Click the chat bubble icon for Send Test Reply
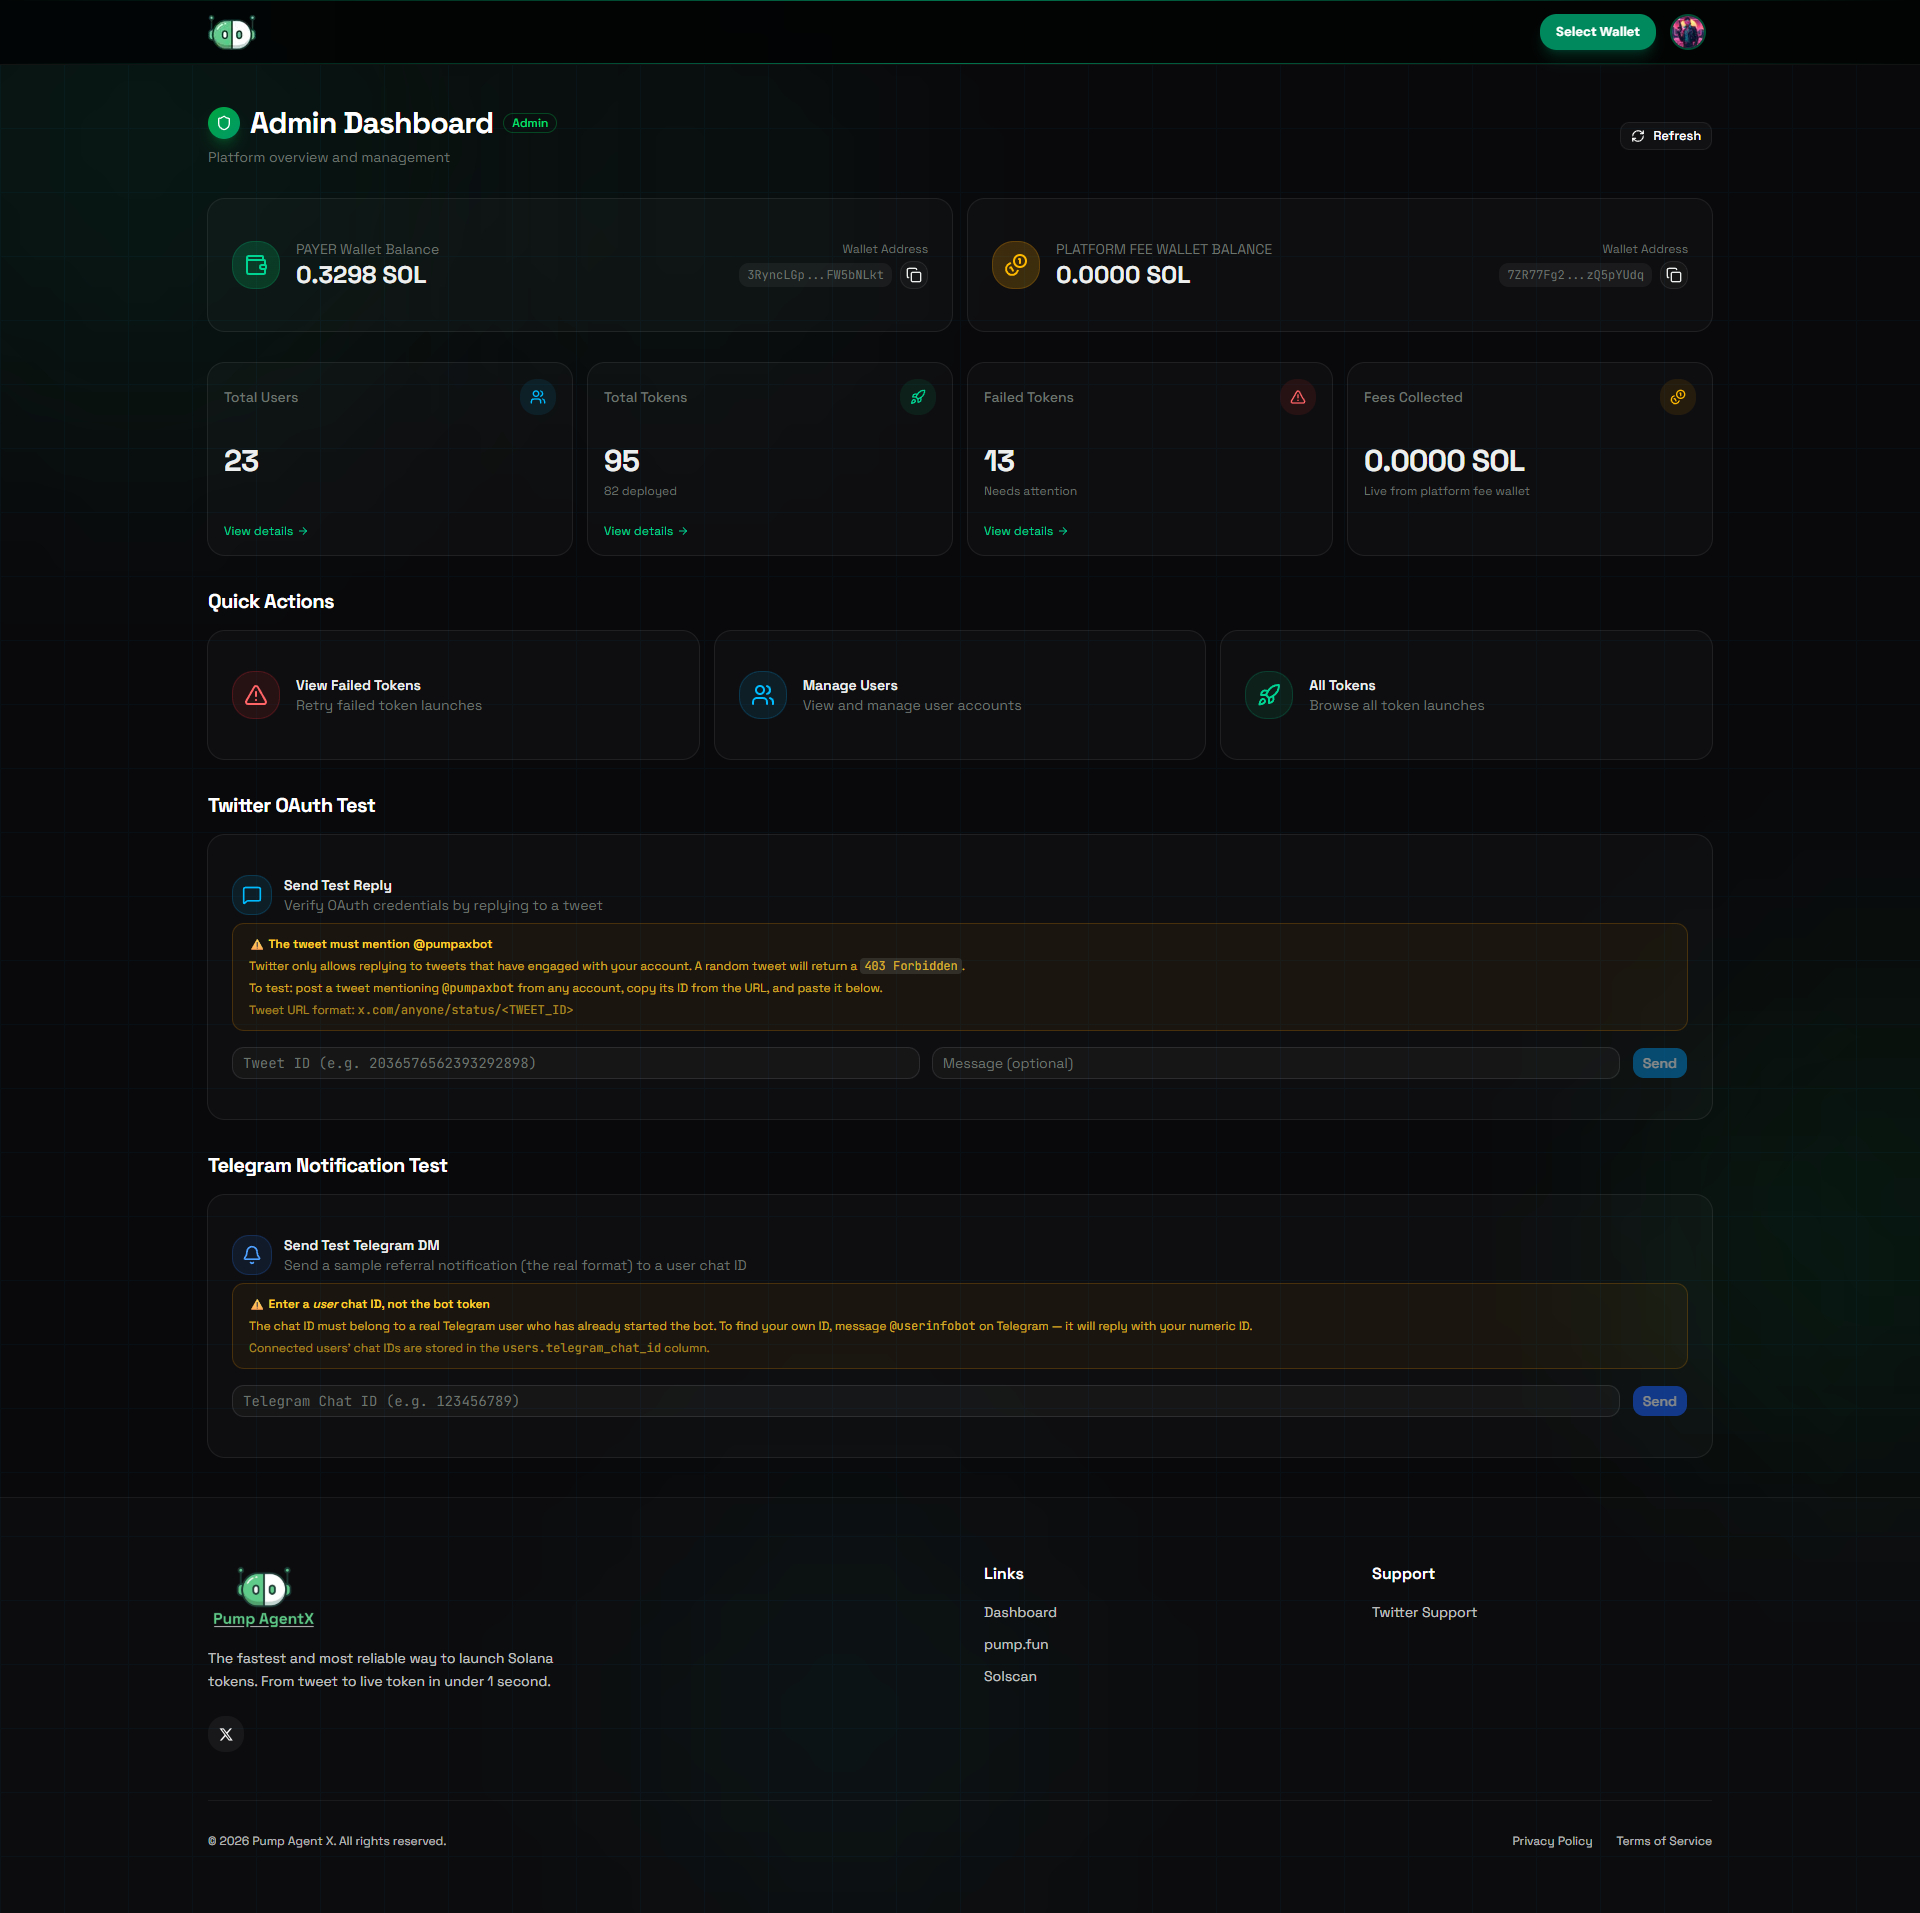The width and height of the screenshot is (1920, 1913). coord(252,895)
